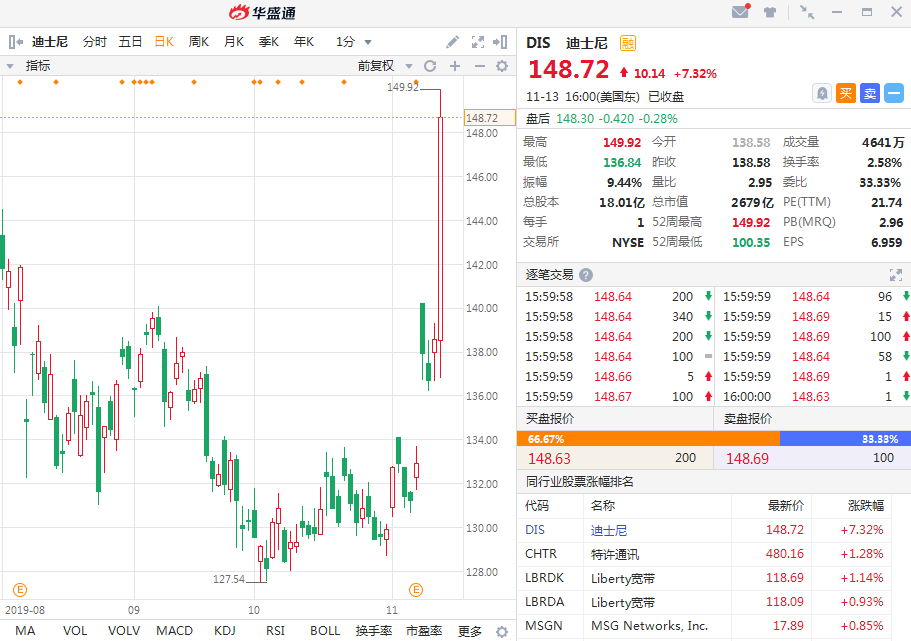Screen dimensions: 911x641
Task: Select the 周K tab
Action: pos(199,42)
